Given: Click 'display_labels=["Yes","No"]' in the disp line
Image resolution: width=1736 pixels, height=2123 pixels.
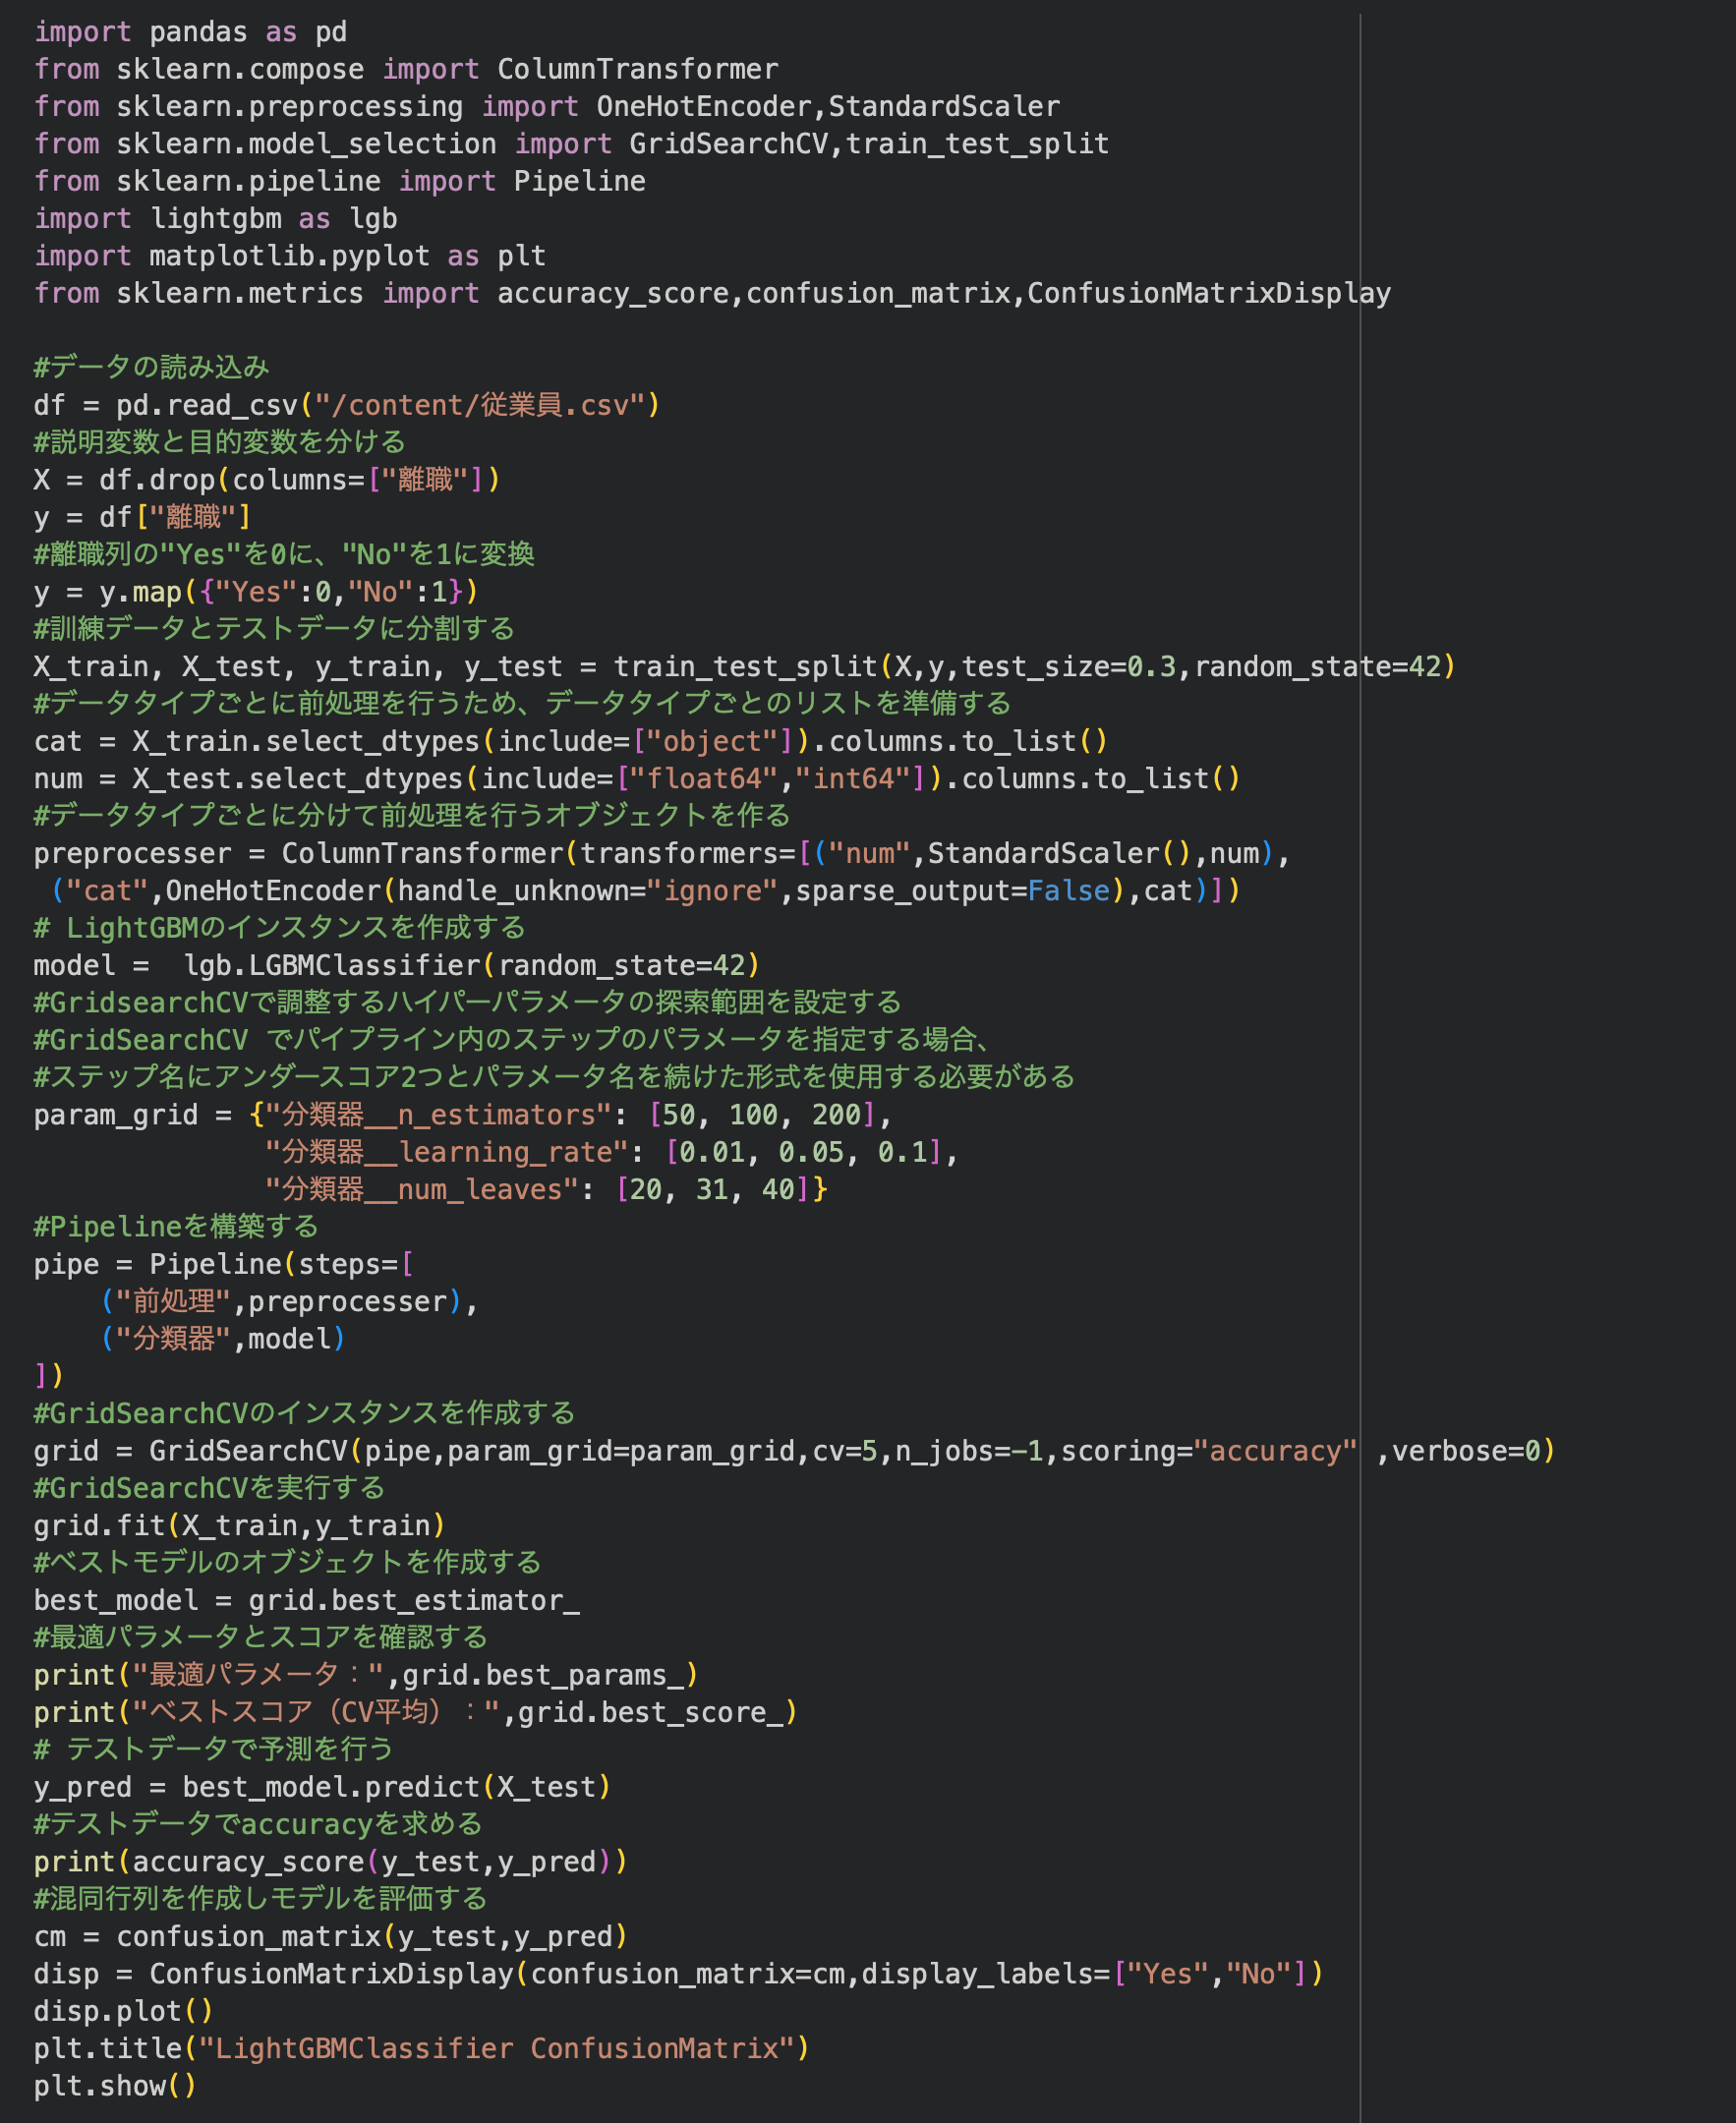Looking at the screenshot, I should coord(1084,1974).
